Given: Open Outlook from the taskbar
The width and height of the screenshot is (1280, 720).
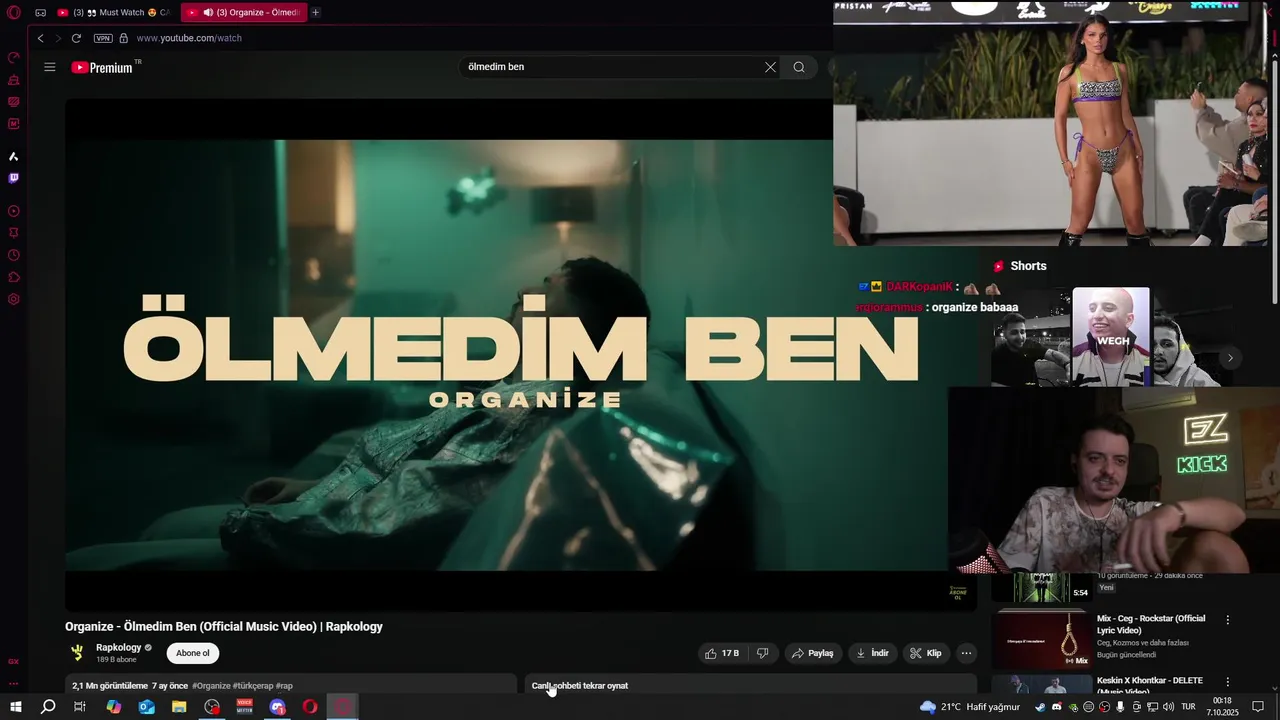Looking at the screenshot, I should coord(146,707).
